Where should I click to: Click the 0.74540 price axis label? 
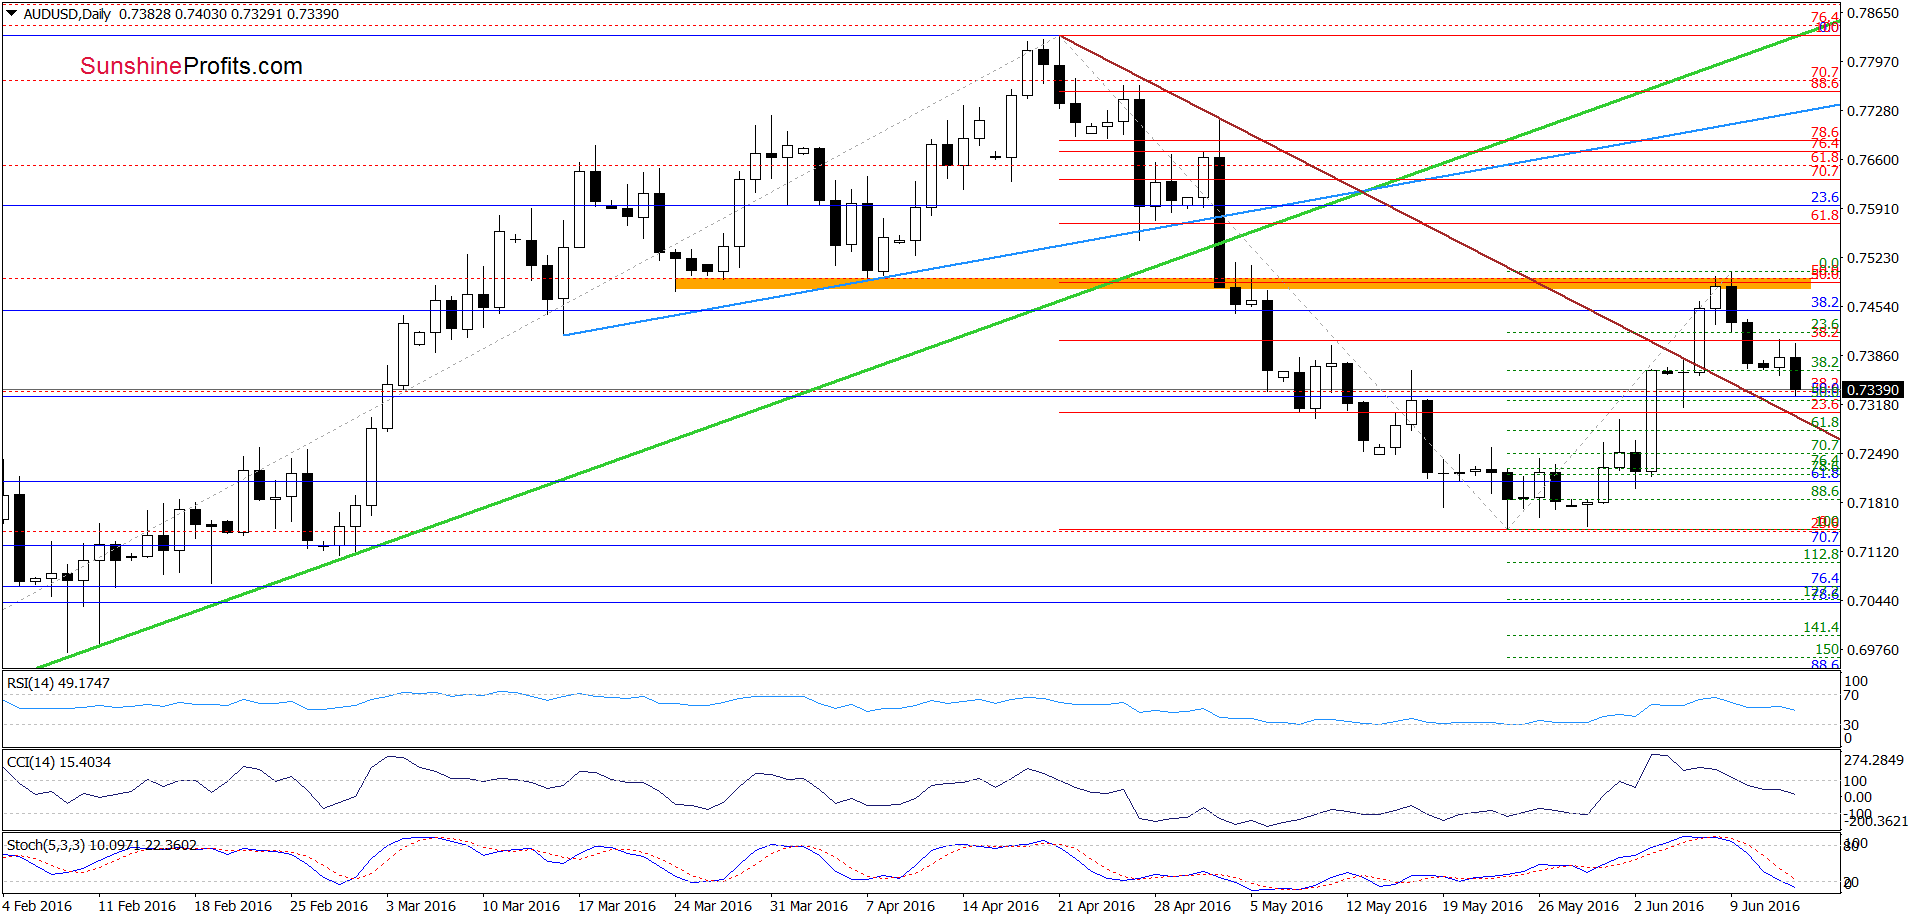(x=1872, y=307)
